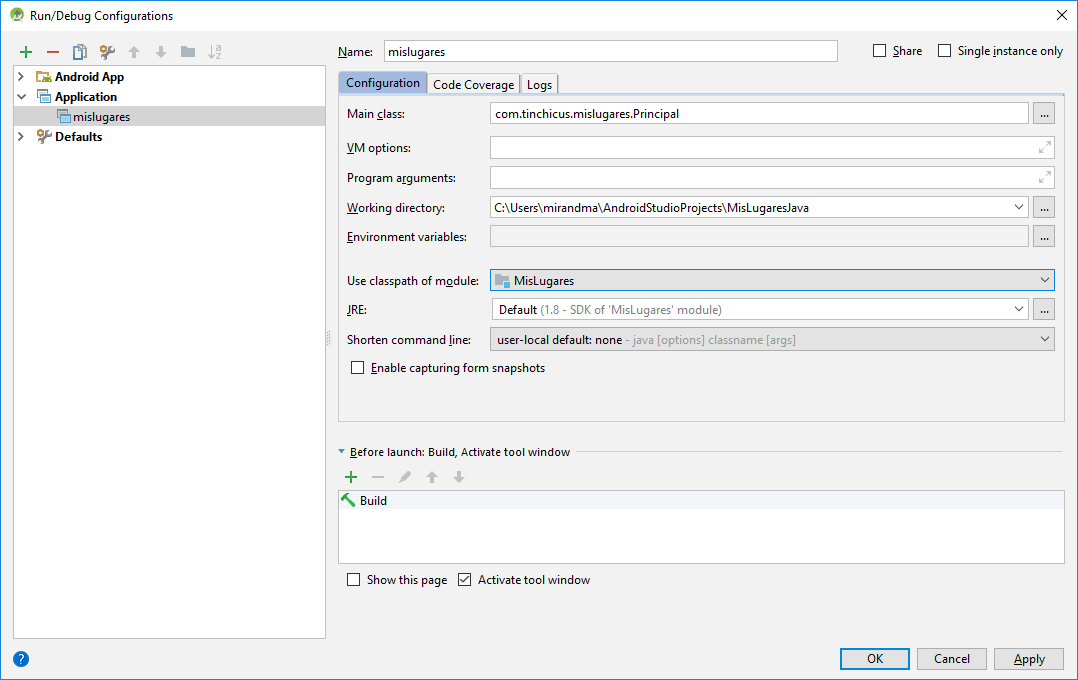
Task: Open the Use classpath of module dropdown
Action: (x=772, y=281)
